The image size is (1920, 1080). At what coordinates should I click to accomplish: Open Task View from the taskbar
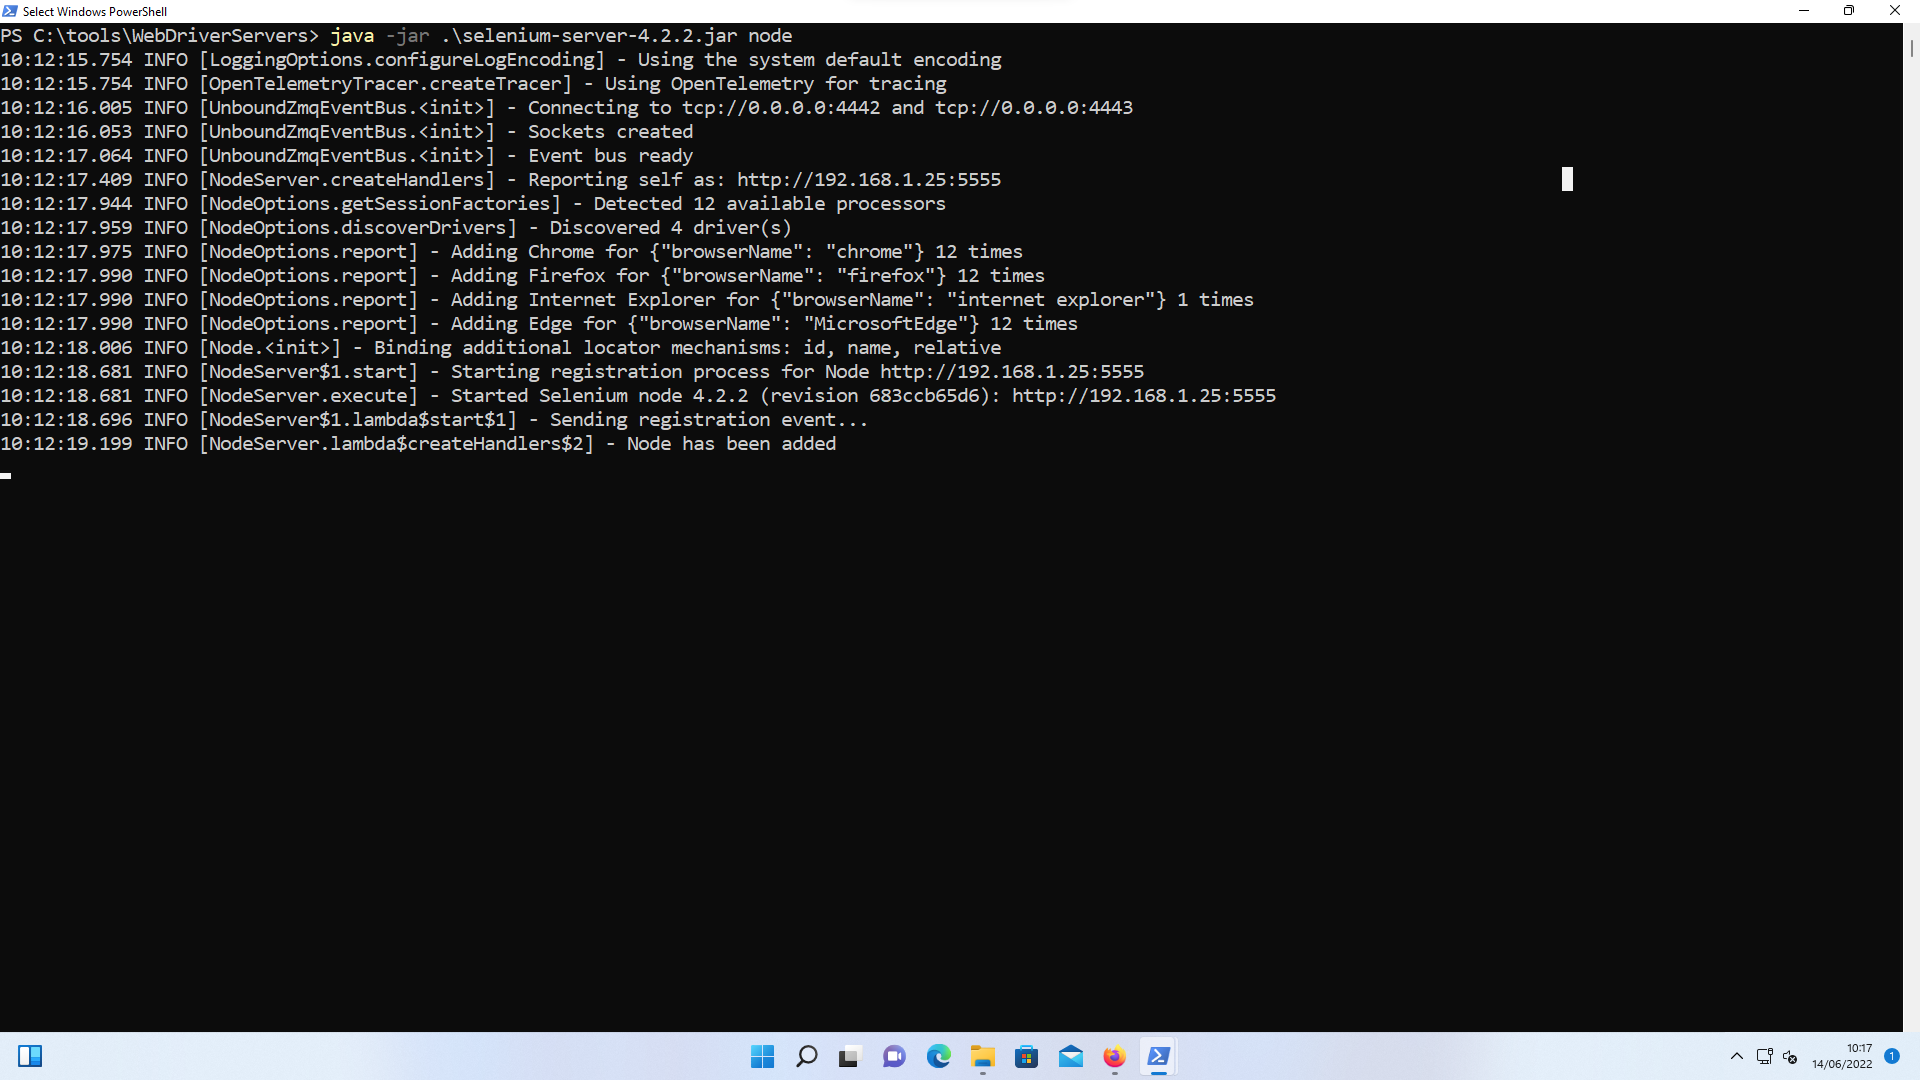[850, 1056]
